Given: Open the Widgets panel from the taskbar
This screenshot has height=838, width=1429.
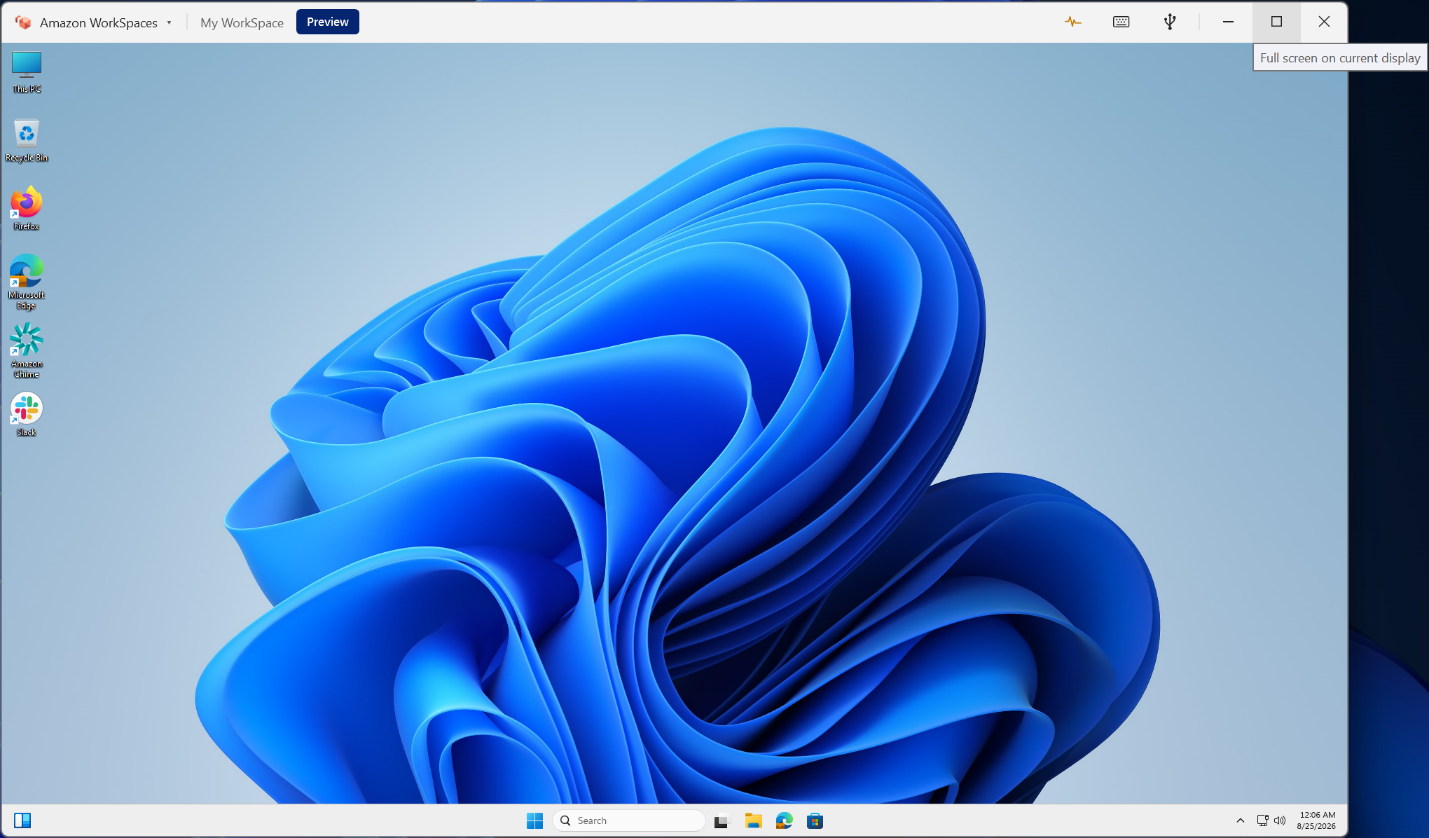Looking at the screenshot, I should coord(22,821).
